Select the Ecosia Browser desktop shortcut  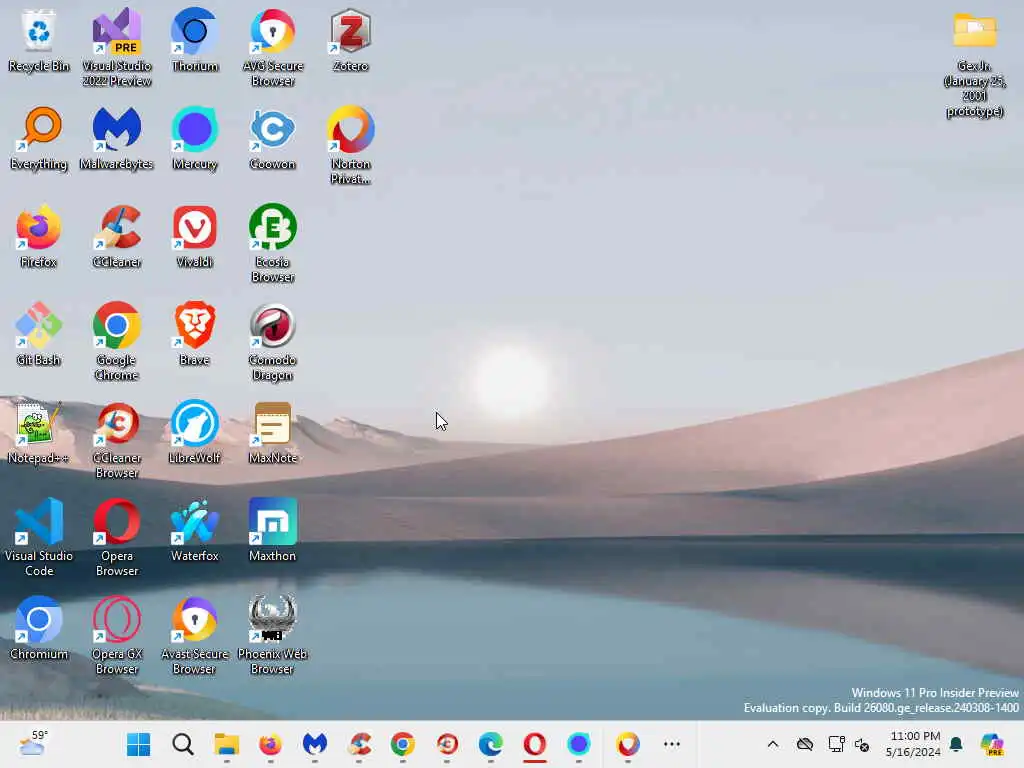tap(272, 243)
